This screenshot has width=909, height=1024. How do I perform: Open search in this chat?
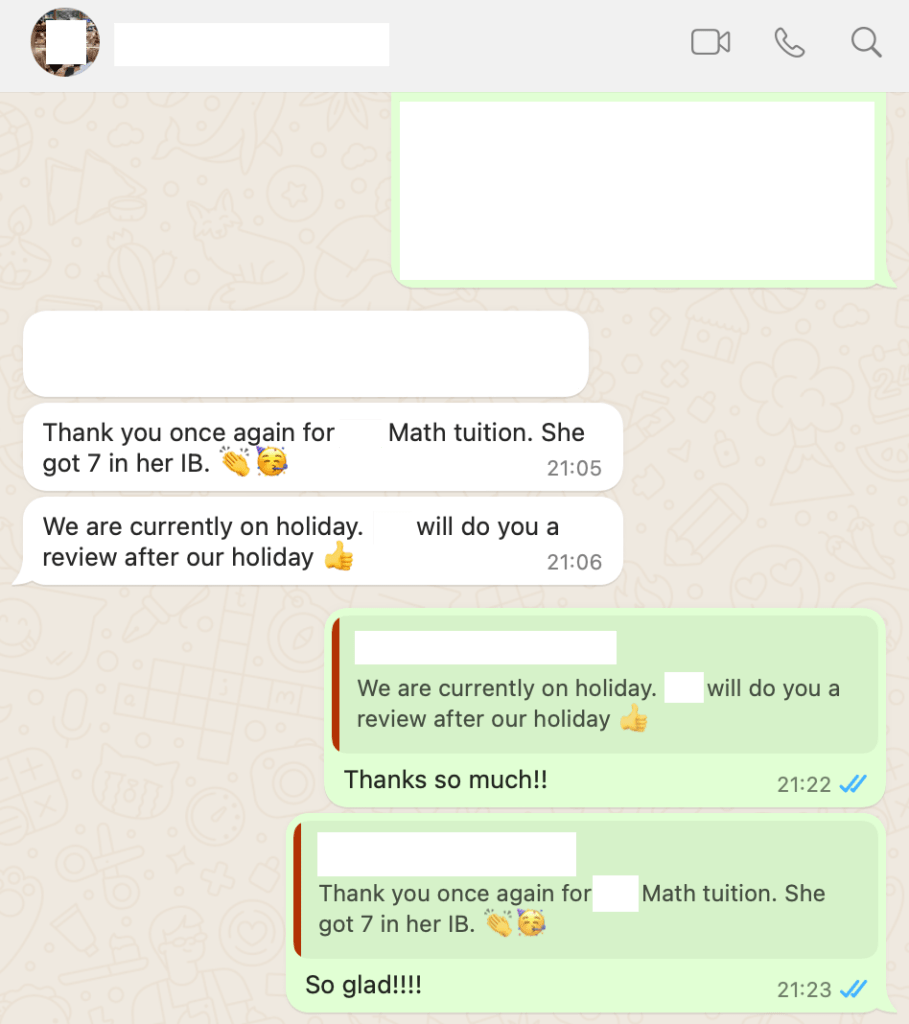pos(866,42)
